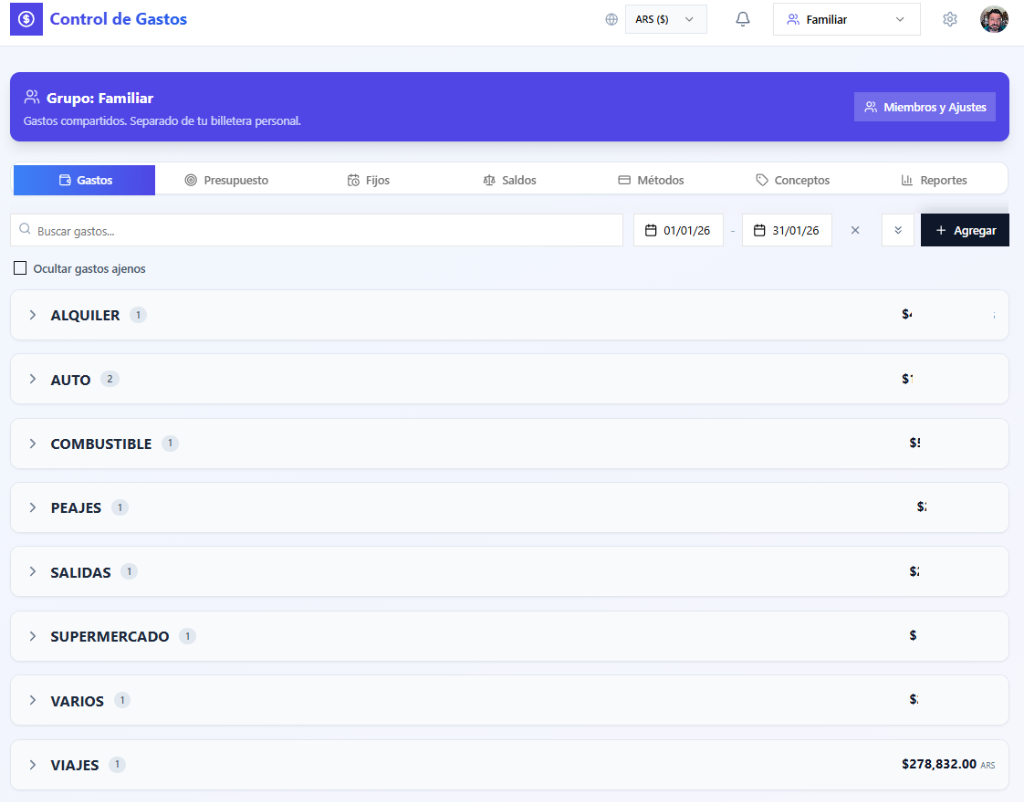Screen dimensions: 1024x802
Task: Open notifications bell icon
Action: coord(742,19)
